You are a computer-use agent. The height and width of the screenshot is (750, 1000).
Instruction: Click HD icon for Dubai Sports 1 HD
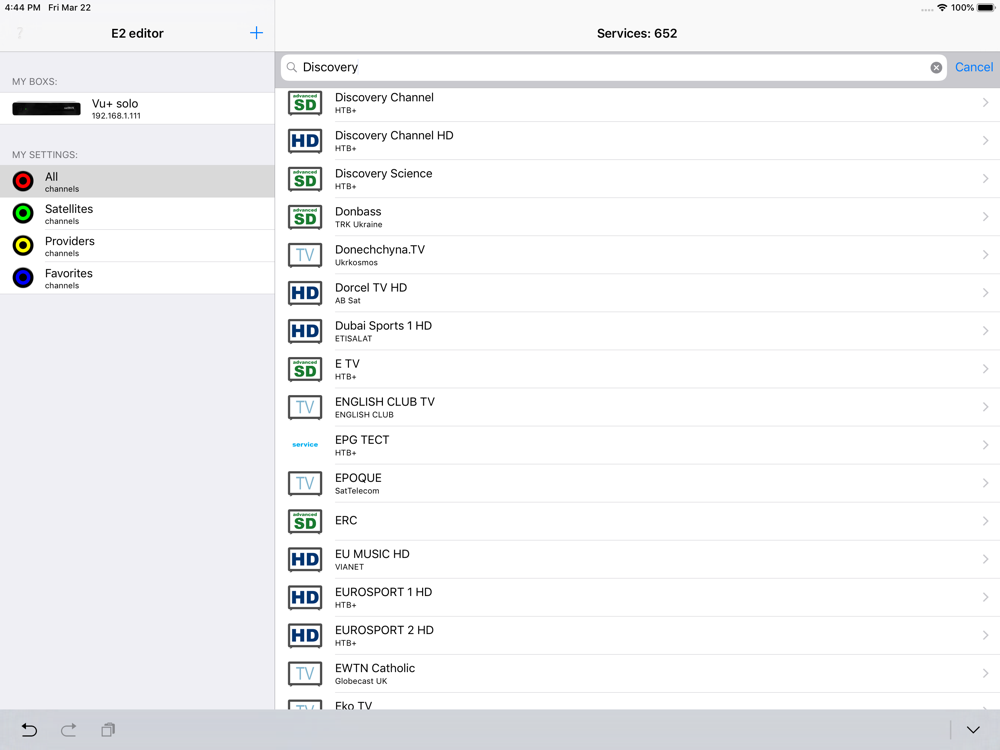305,332
